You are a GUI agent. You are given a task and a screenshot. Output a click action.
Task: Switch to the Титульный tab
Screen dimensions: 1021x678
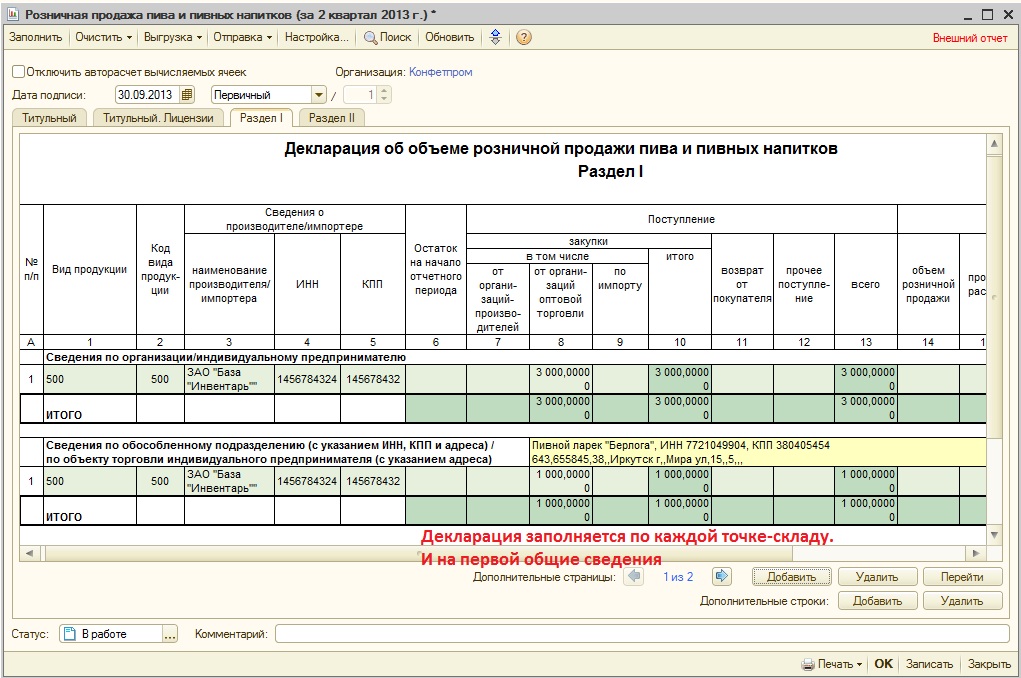pos(49,118)
